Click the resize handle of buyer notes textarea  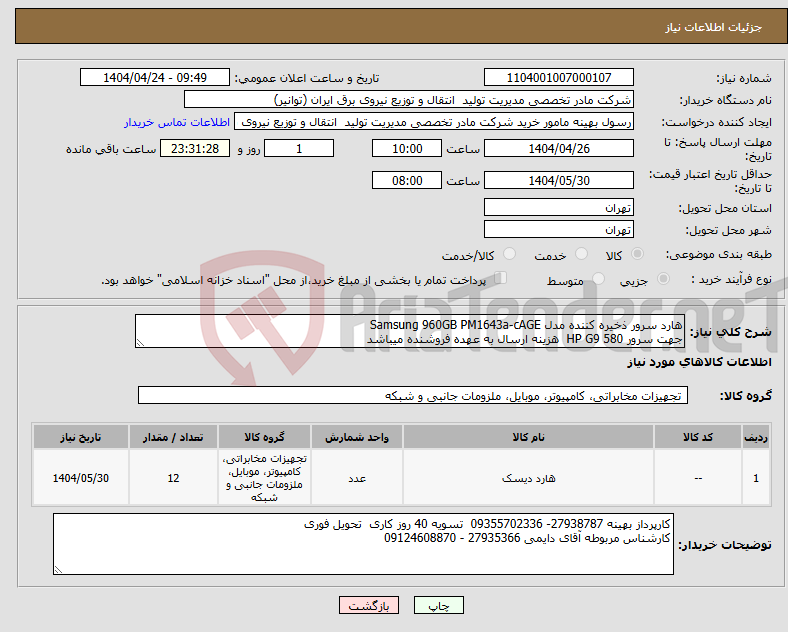58,570
